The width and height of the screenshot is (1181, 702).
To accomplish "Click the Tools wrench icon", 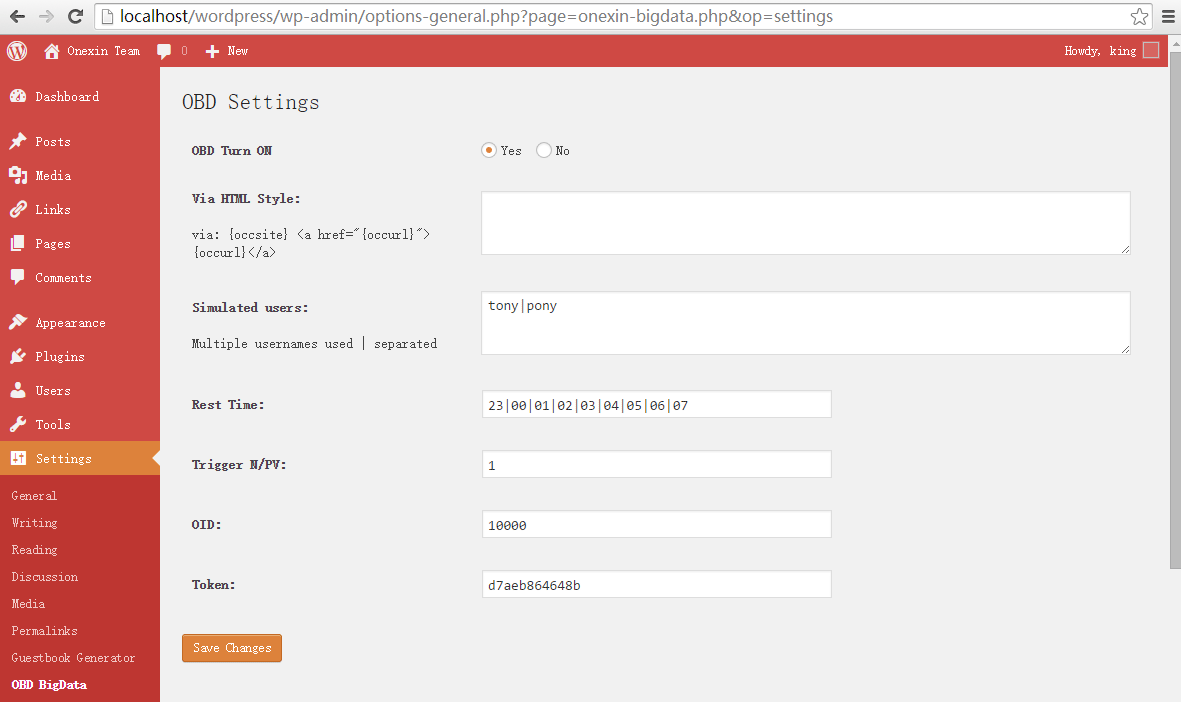I will pos(18,424).
